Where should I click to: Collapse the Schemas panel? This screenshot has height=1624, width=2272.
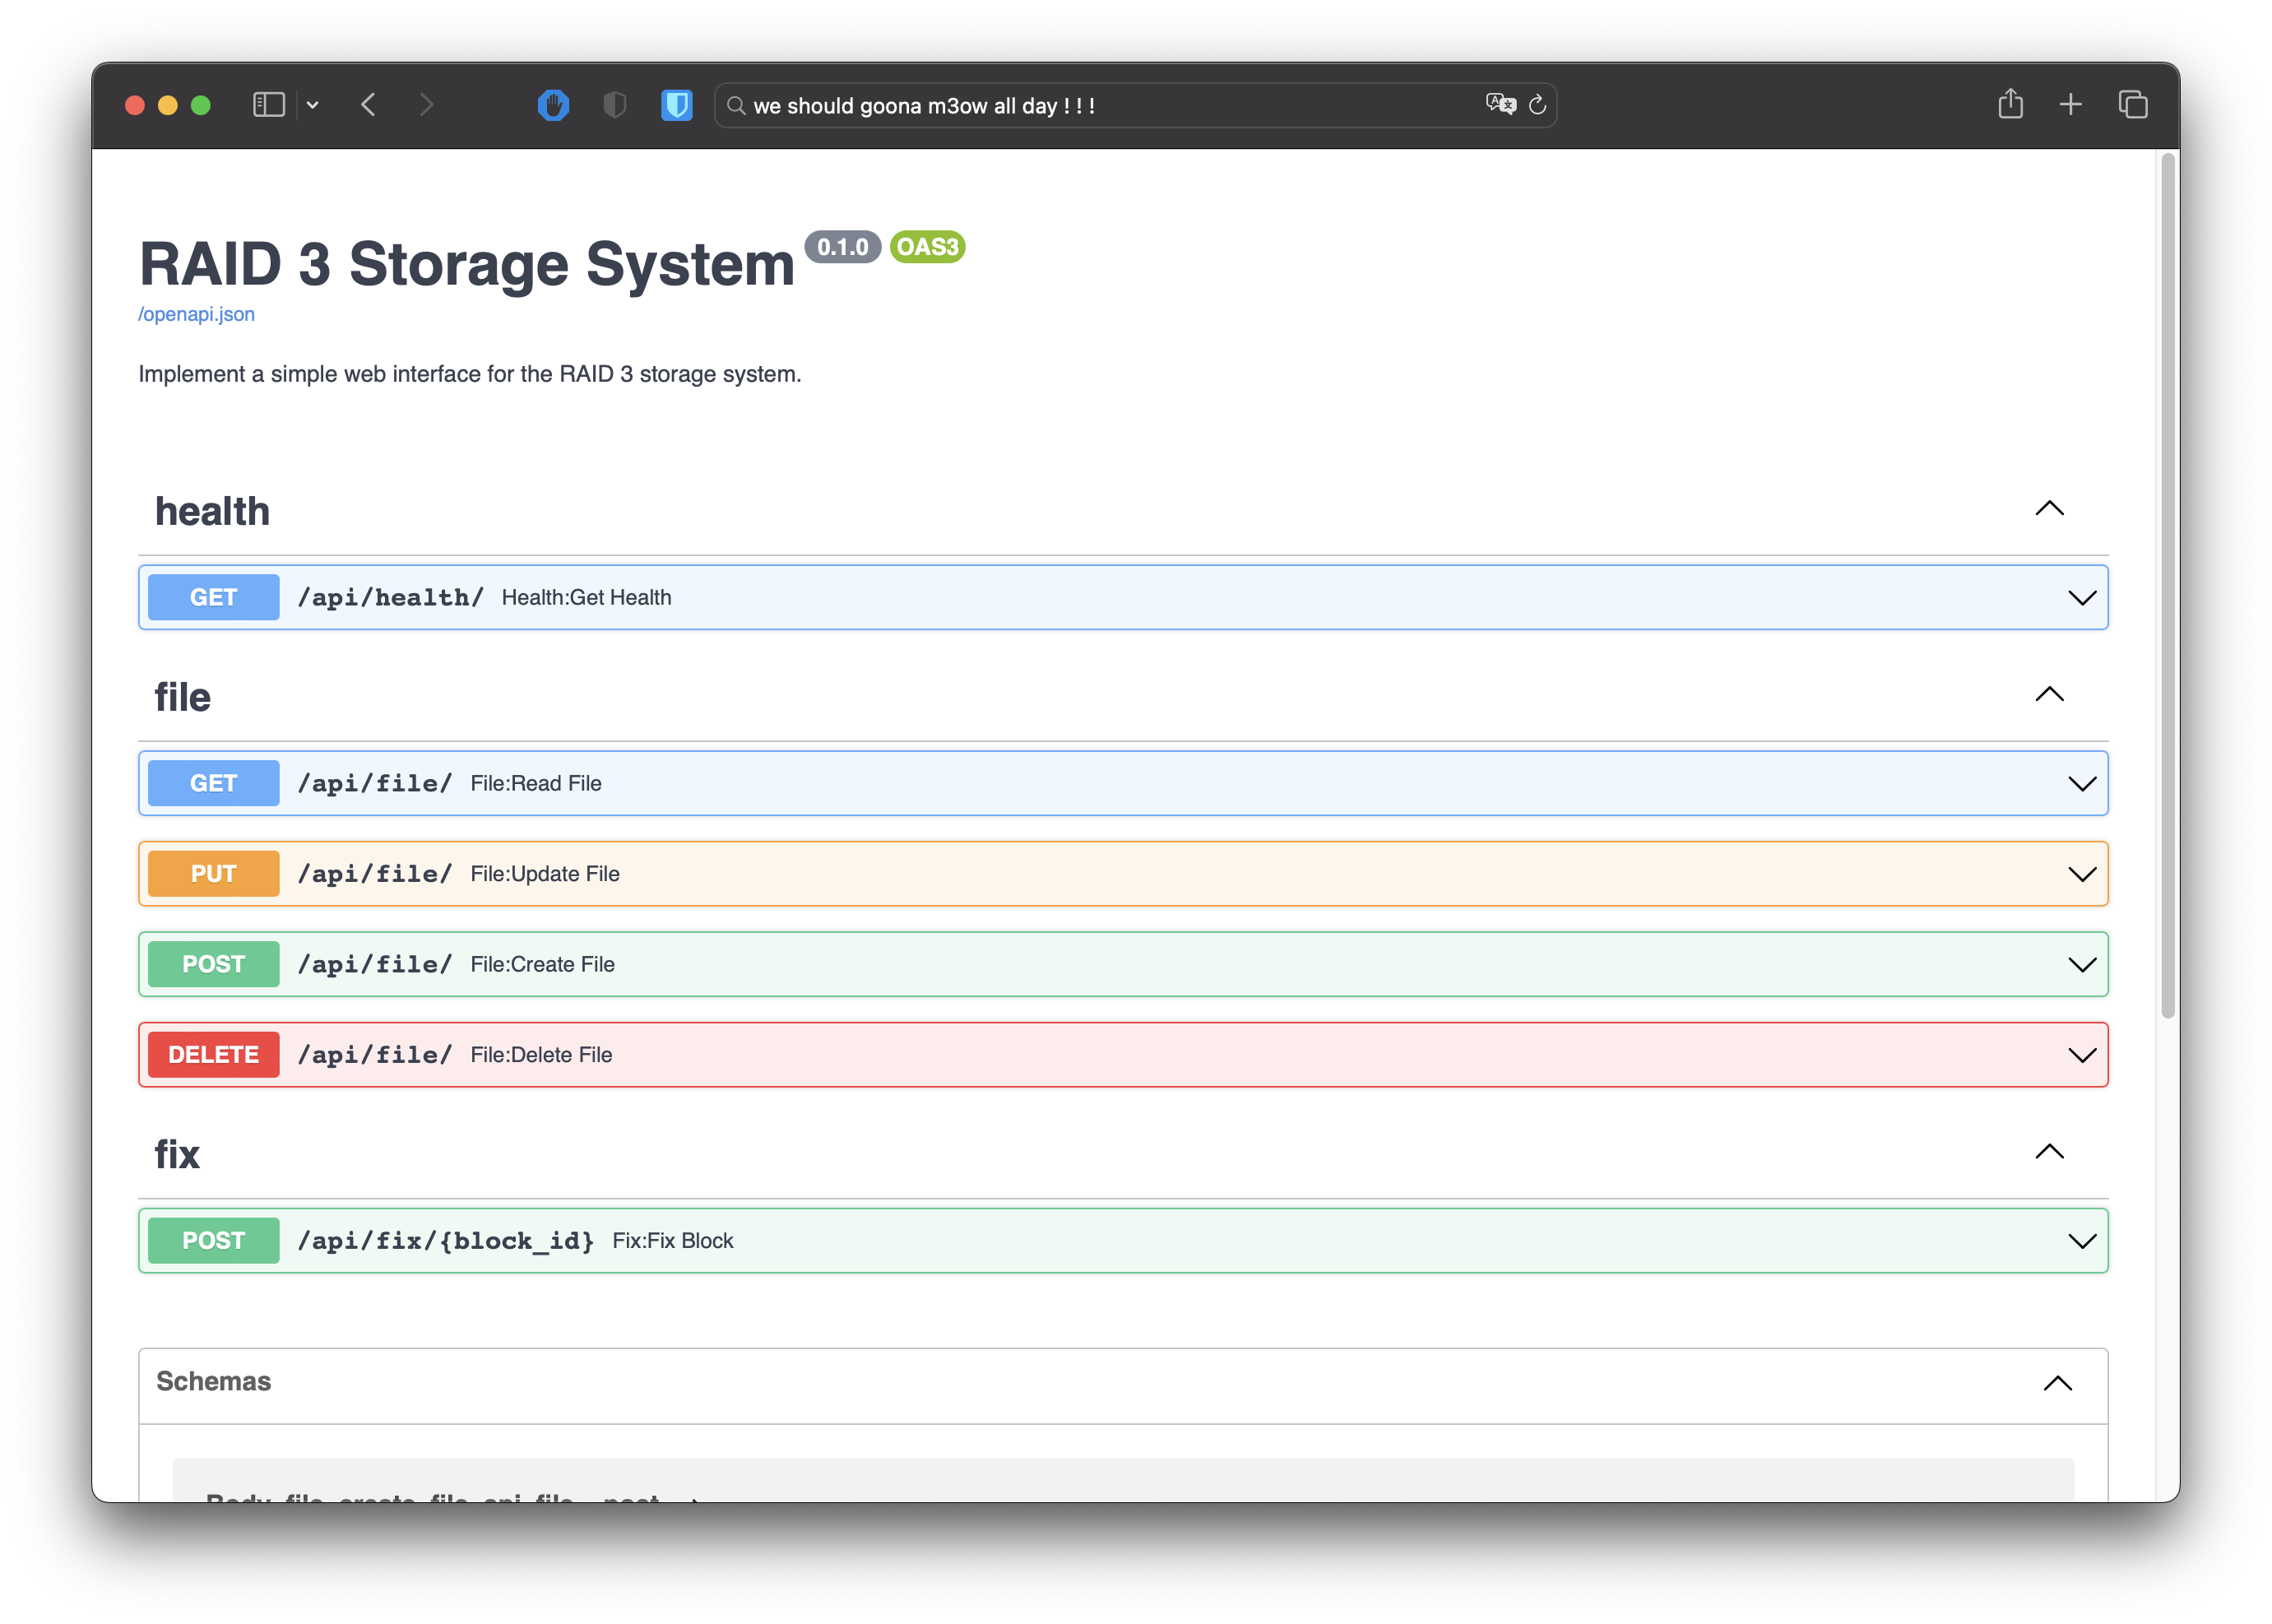coord(2057,1384)
